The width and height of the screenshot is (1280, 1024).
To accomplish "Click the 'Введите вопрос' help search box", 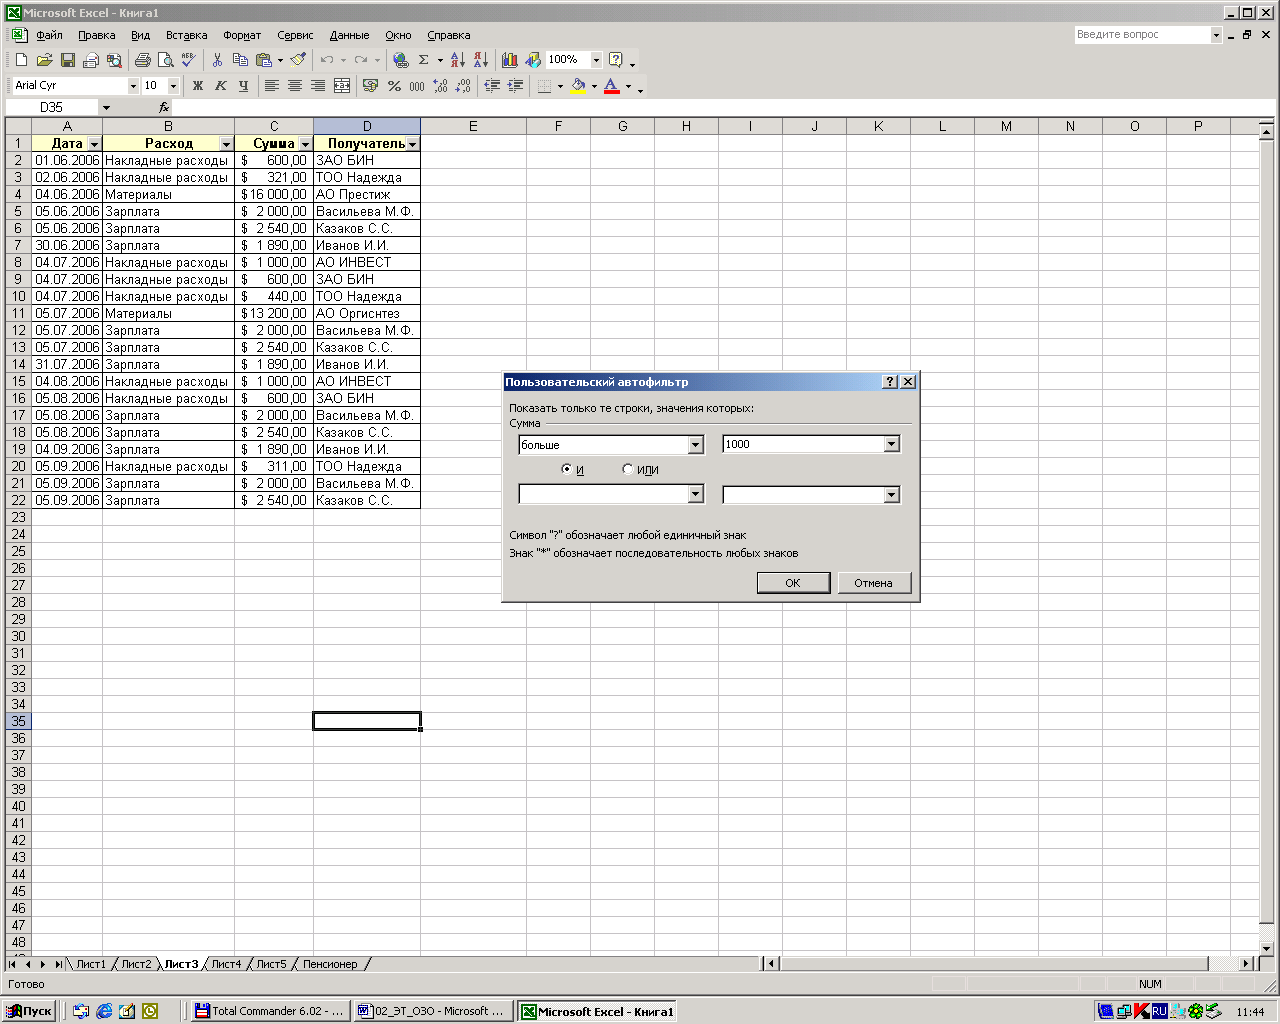I will tap(1141, 35).
